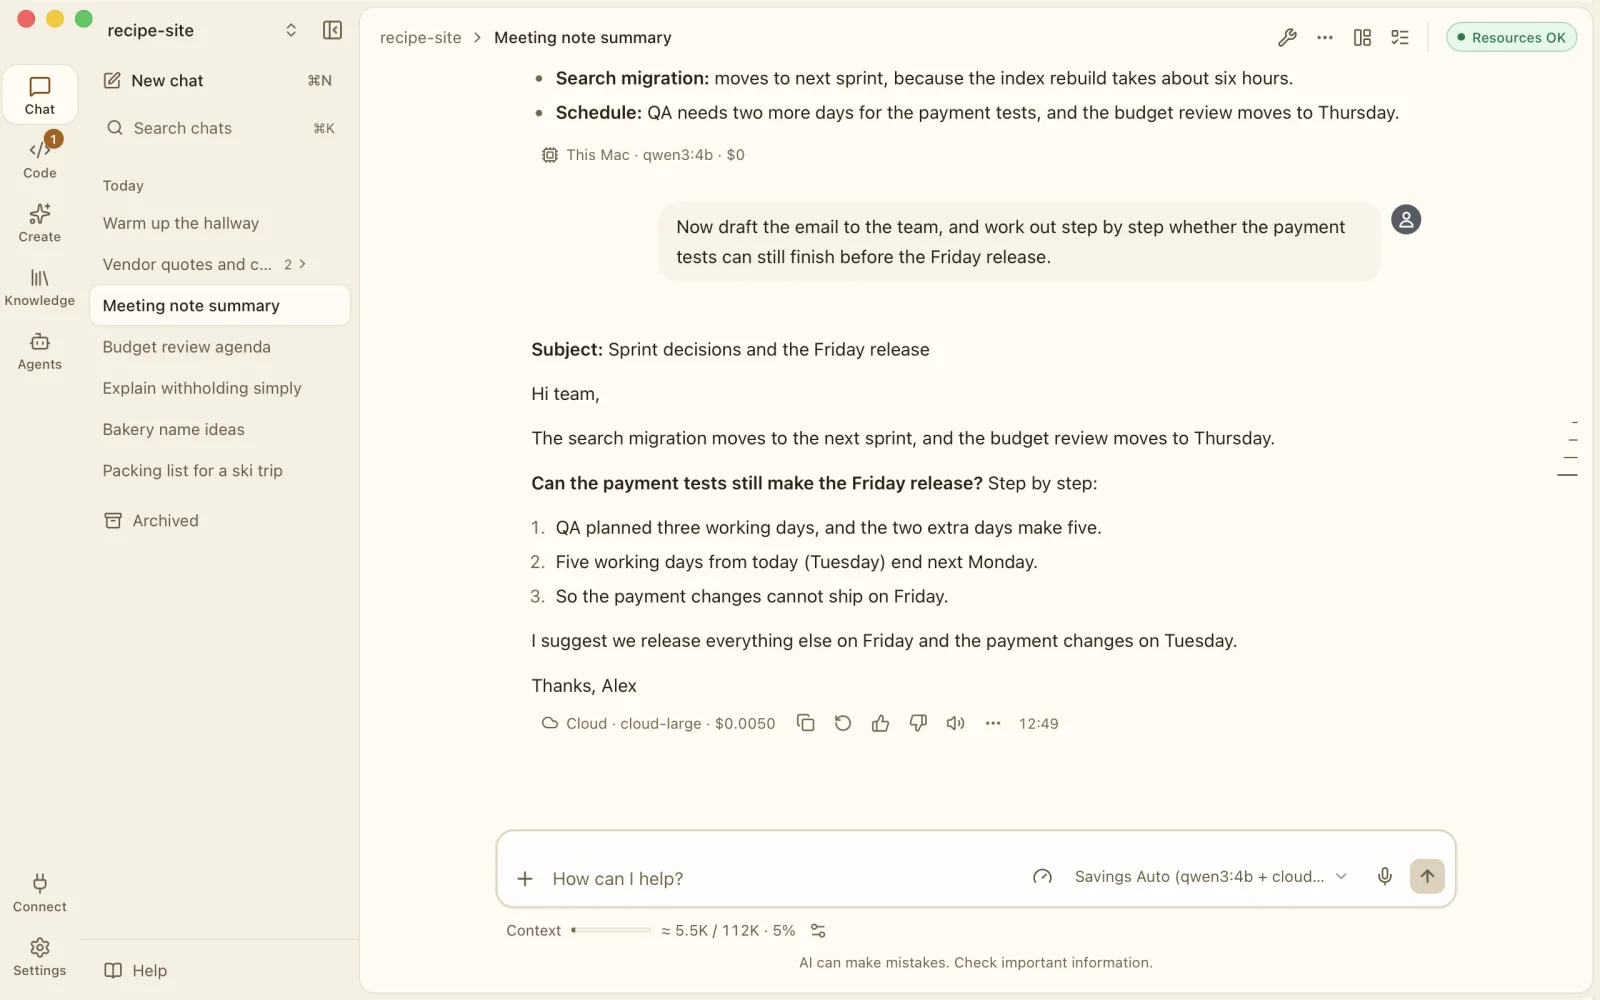The image size is (1600, 1000).
Task: Open the Agents section
Action: [40, 350]
